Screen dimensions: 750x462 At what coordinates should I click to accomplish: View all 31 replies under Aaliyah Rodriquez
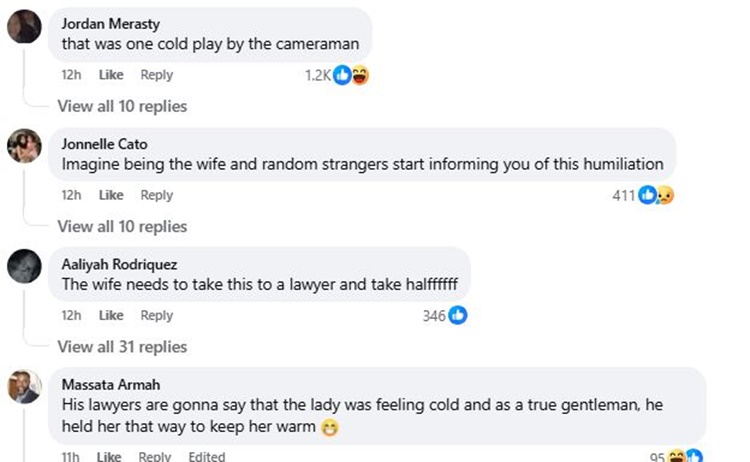[x=122, y=347]
